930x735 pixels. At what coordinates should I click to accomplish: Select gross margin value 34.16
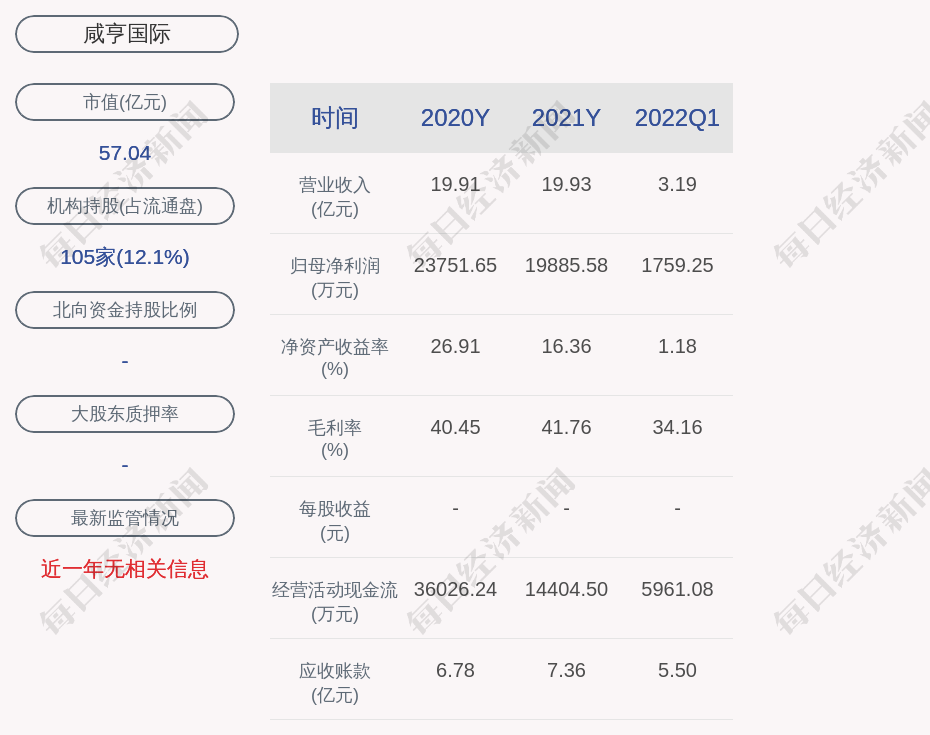click(x=677, y=427)
